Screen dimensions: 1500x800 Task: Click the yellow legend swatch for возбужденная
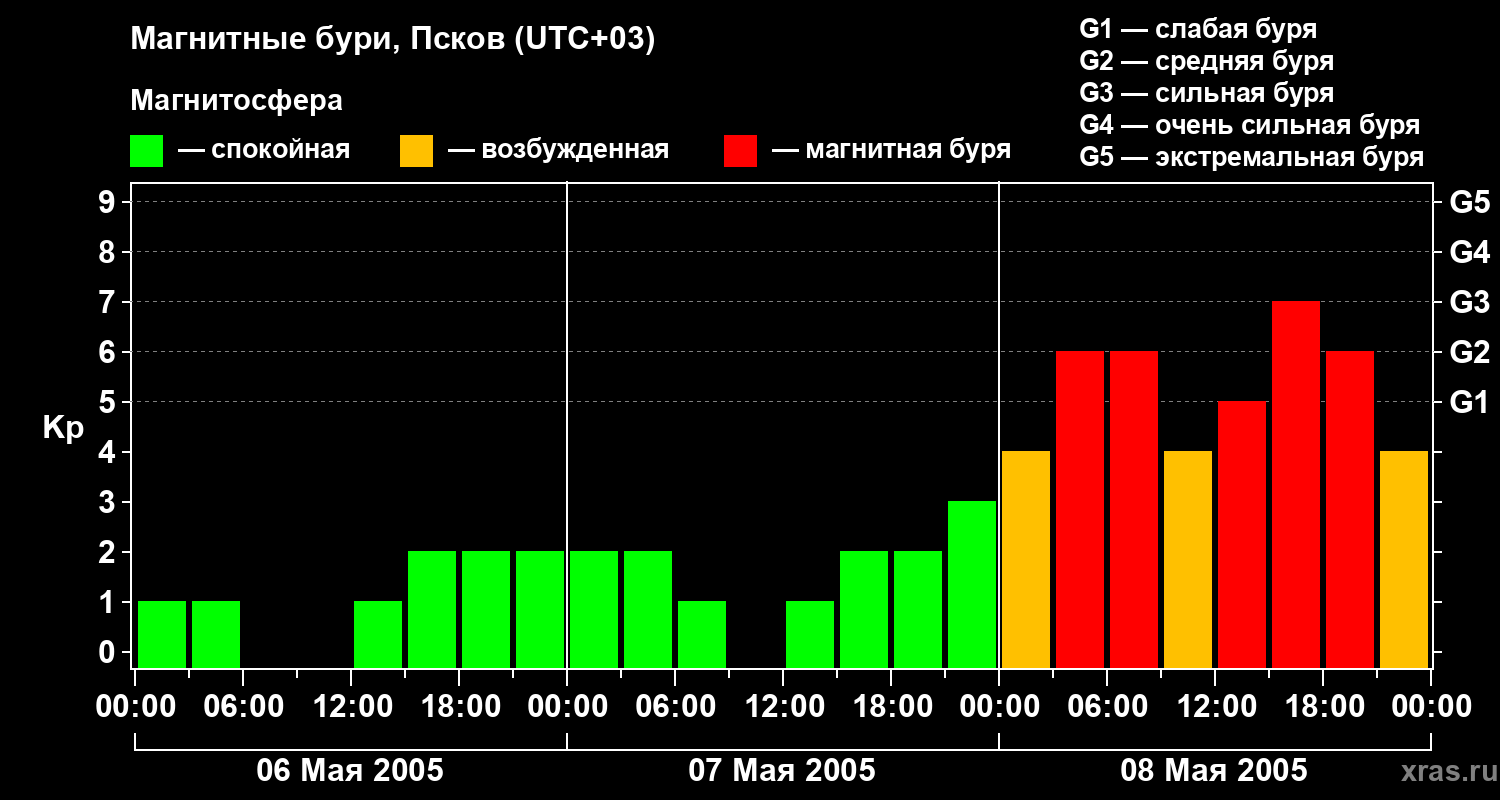pos(416,151)
